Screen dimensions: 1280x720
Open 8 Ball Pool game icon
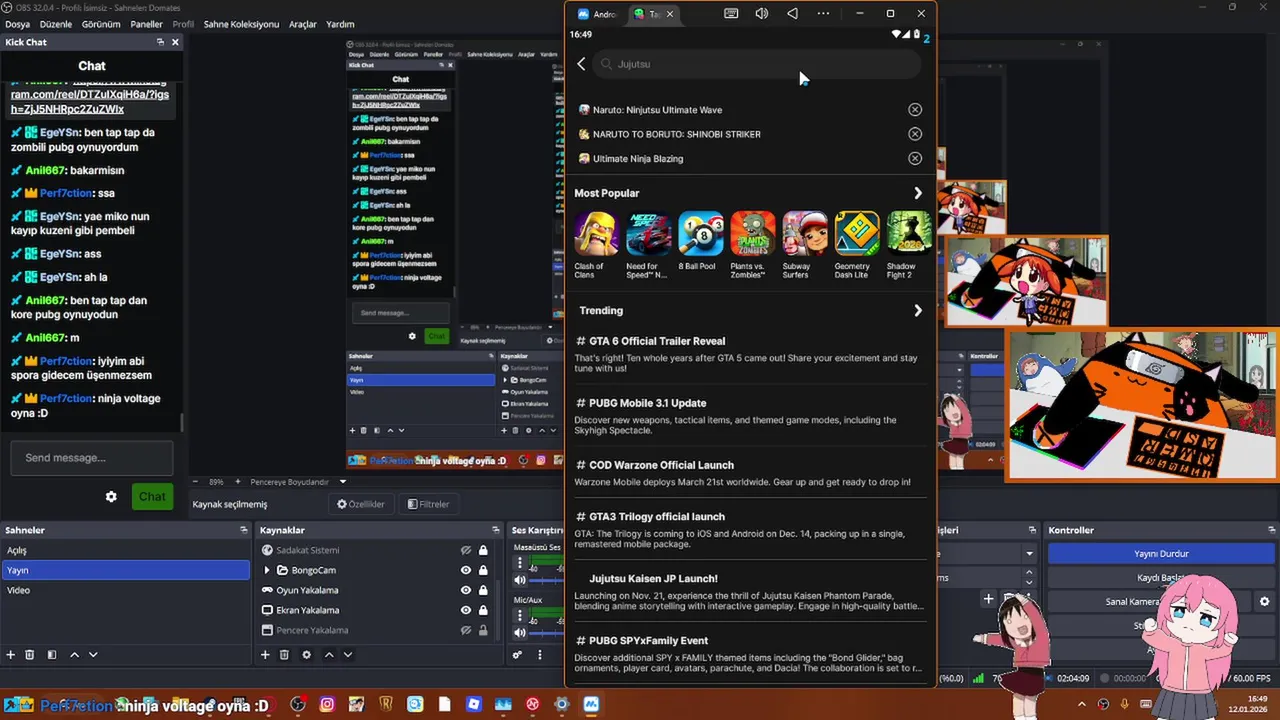700,233
